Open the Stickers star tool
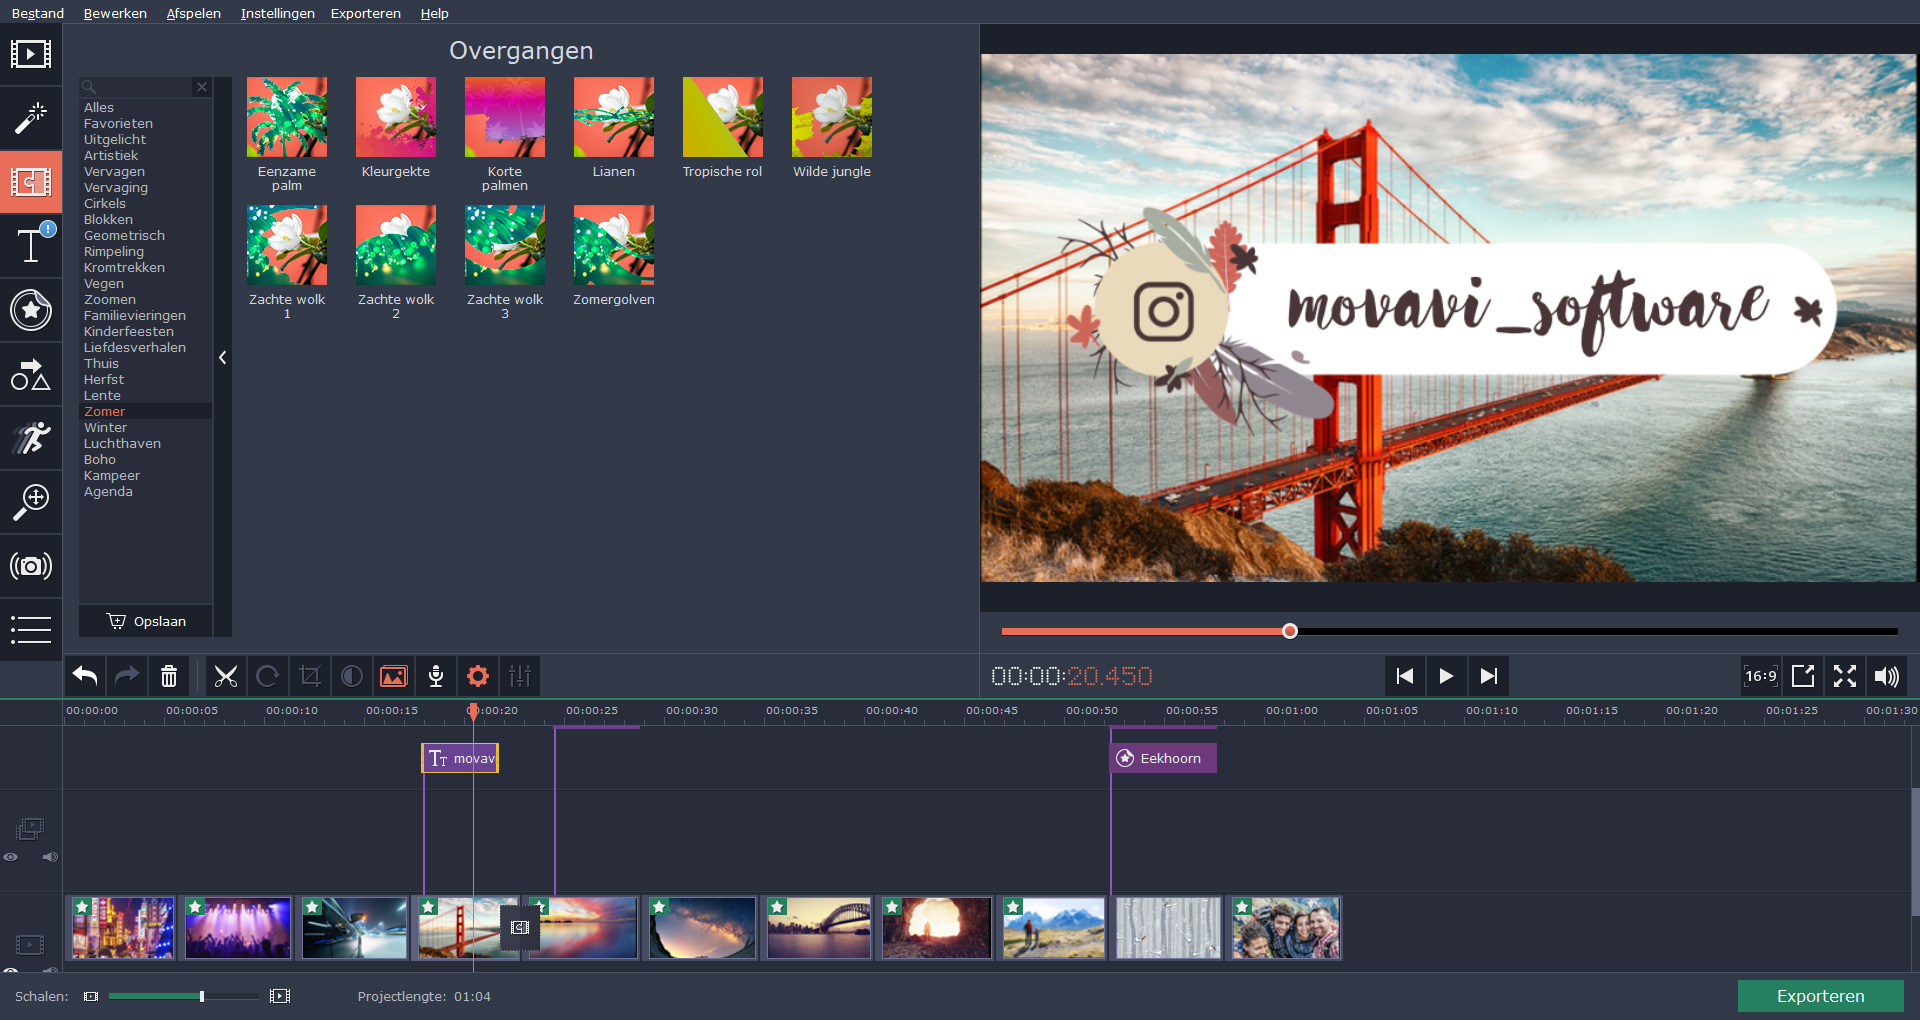 tap(30, 310)
